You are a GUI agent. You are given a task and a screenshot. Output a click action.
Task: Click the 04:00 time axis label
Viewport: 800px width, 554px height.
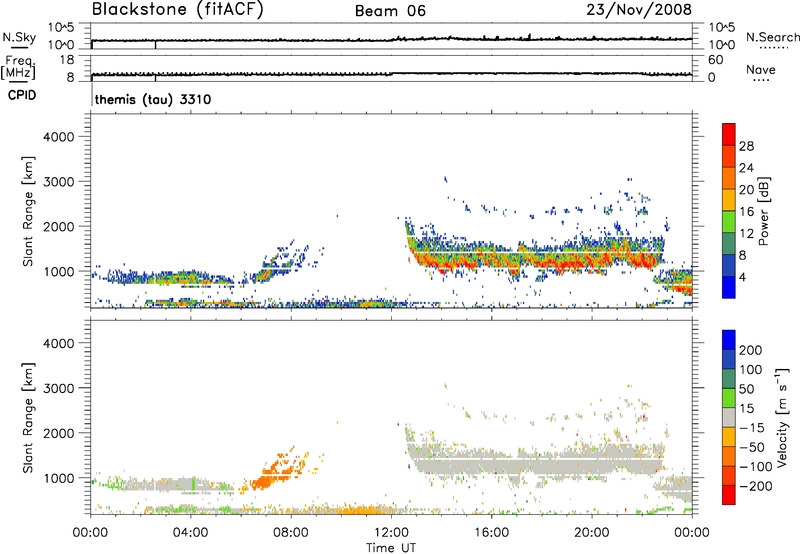tap(190, 533)
